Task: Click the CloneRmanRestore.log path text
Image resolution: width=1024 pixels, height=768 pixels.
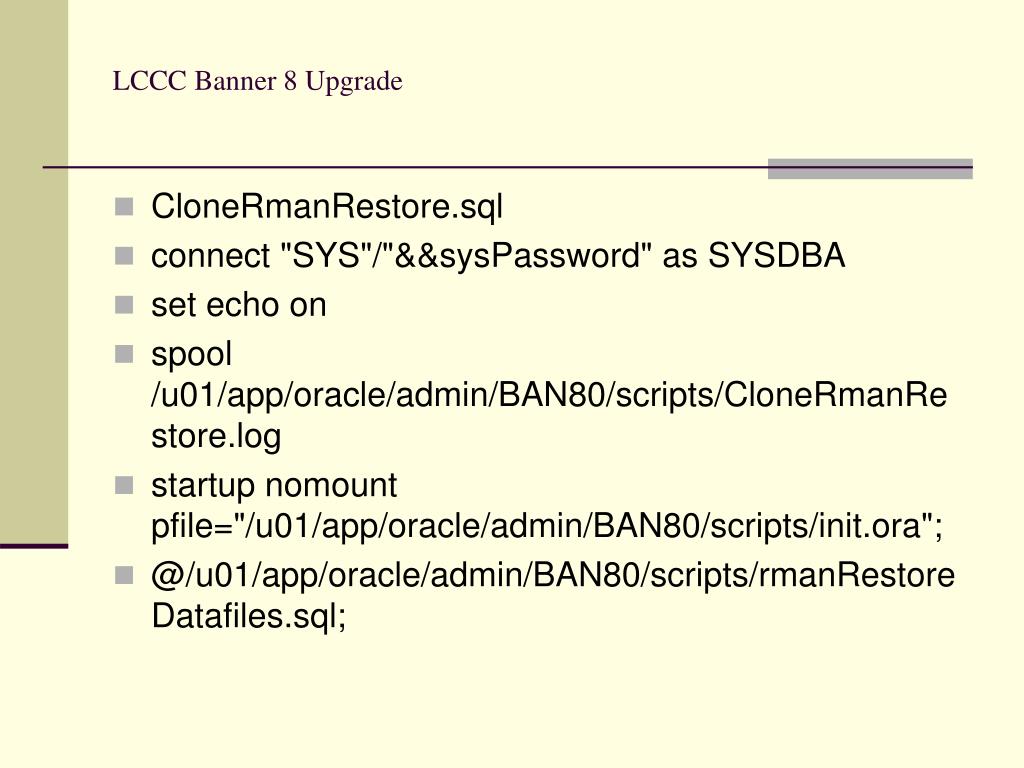Action: tap(549, 396)
